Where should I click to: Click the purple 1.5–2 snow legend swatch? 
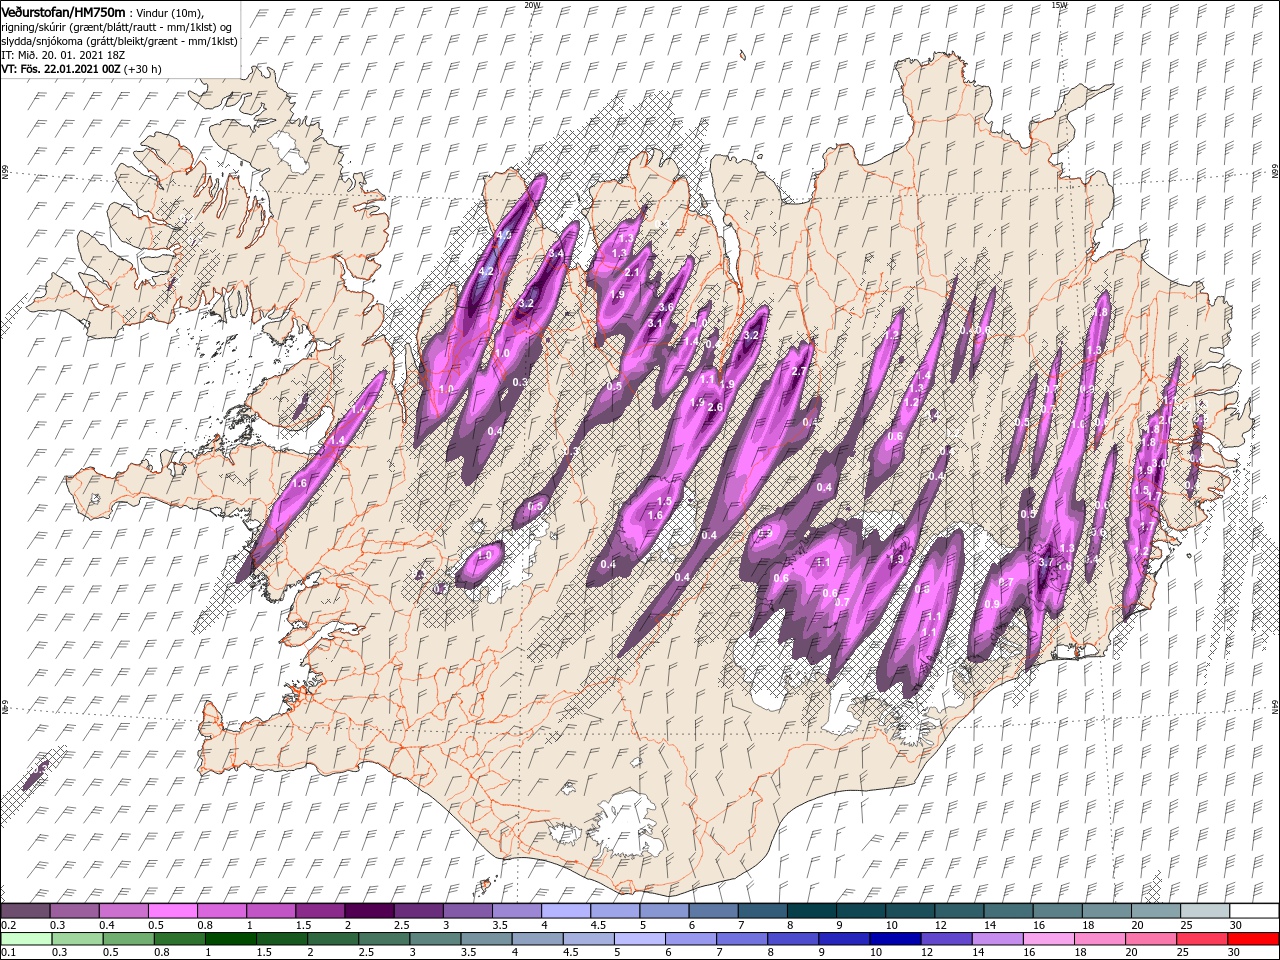coord(320,910)
